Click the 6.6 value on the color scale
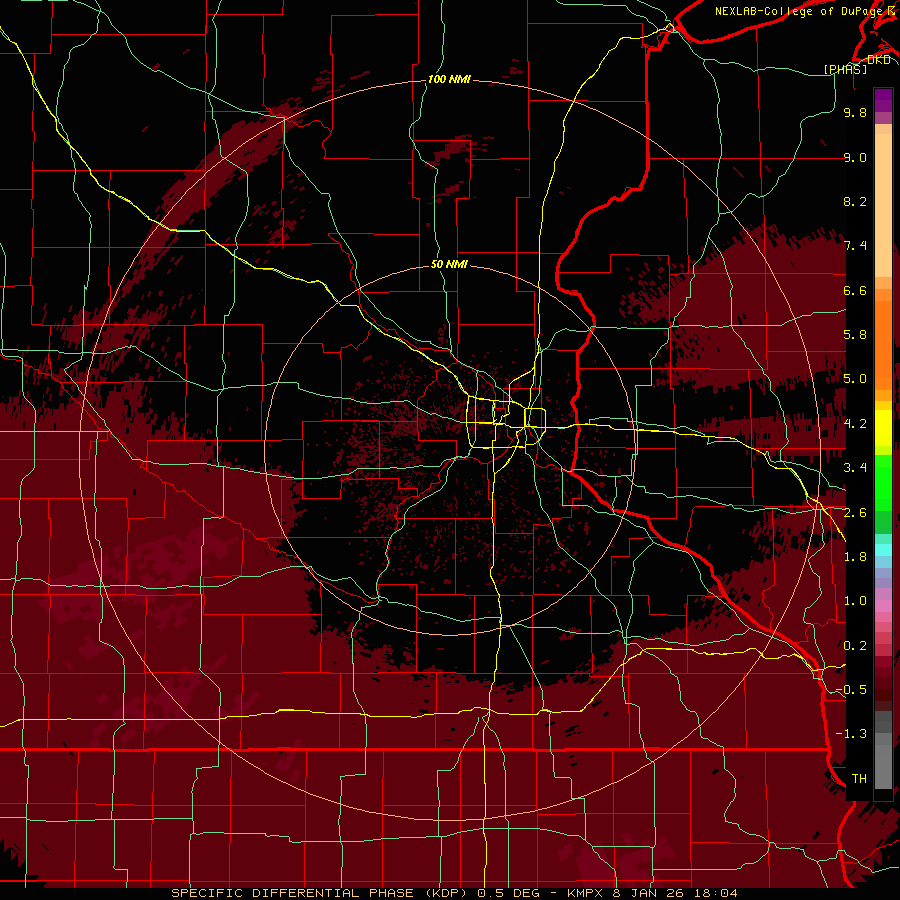Image resolution: width=900 pixels, height=900 pixels. point(855,290)
